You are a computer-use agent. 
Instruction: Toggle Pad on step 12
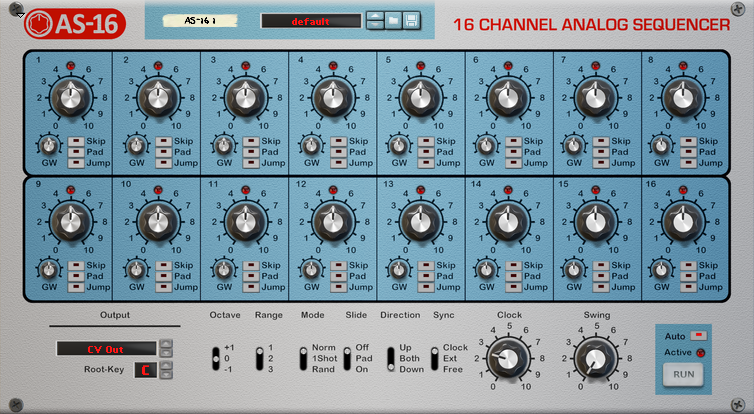pos(339,276)
